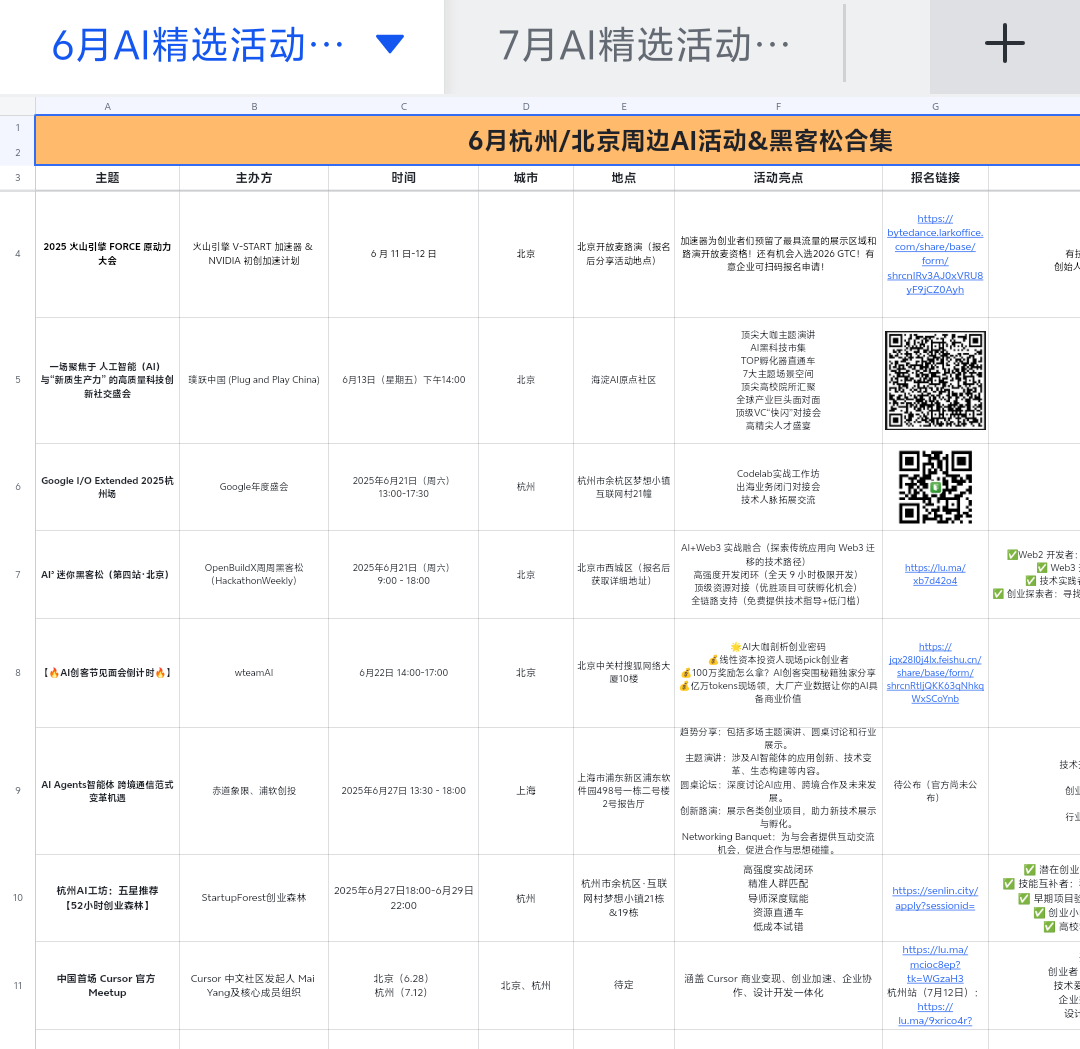
Task: Select row 3 by its row number
Action: 18,178
